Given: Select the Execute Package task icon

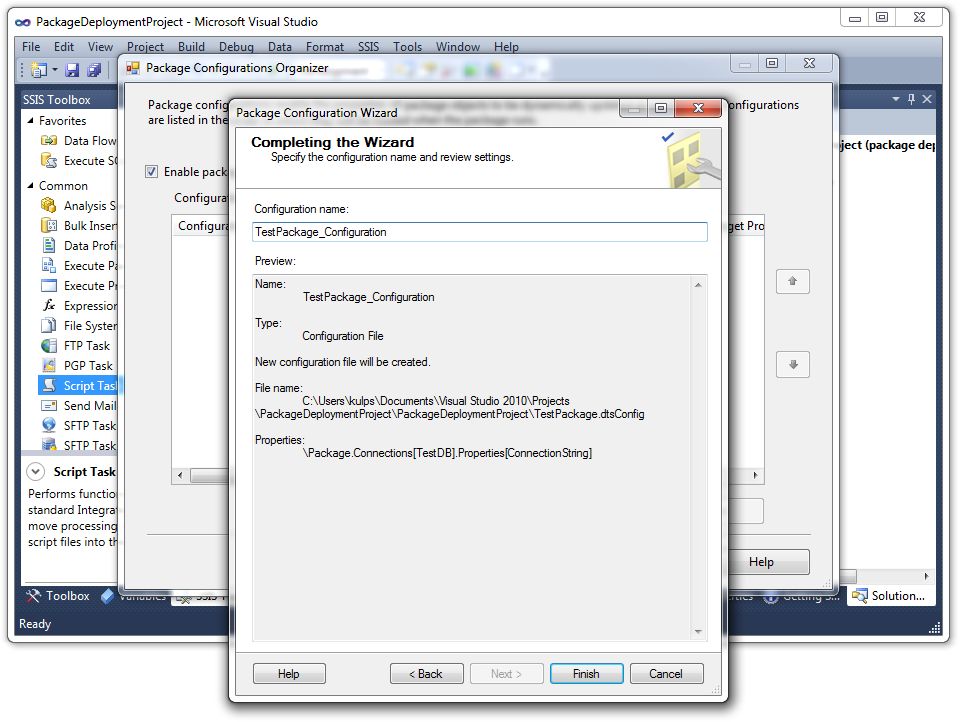Looking at the screenshot, I should pos(48,266).
